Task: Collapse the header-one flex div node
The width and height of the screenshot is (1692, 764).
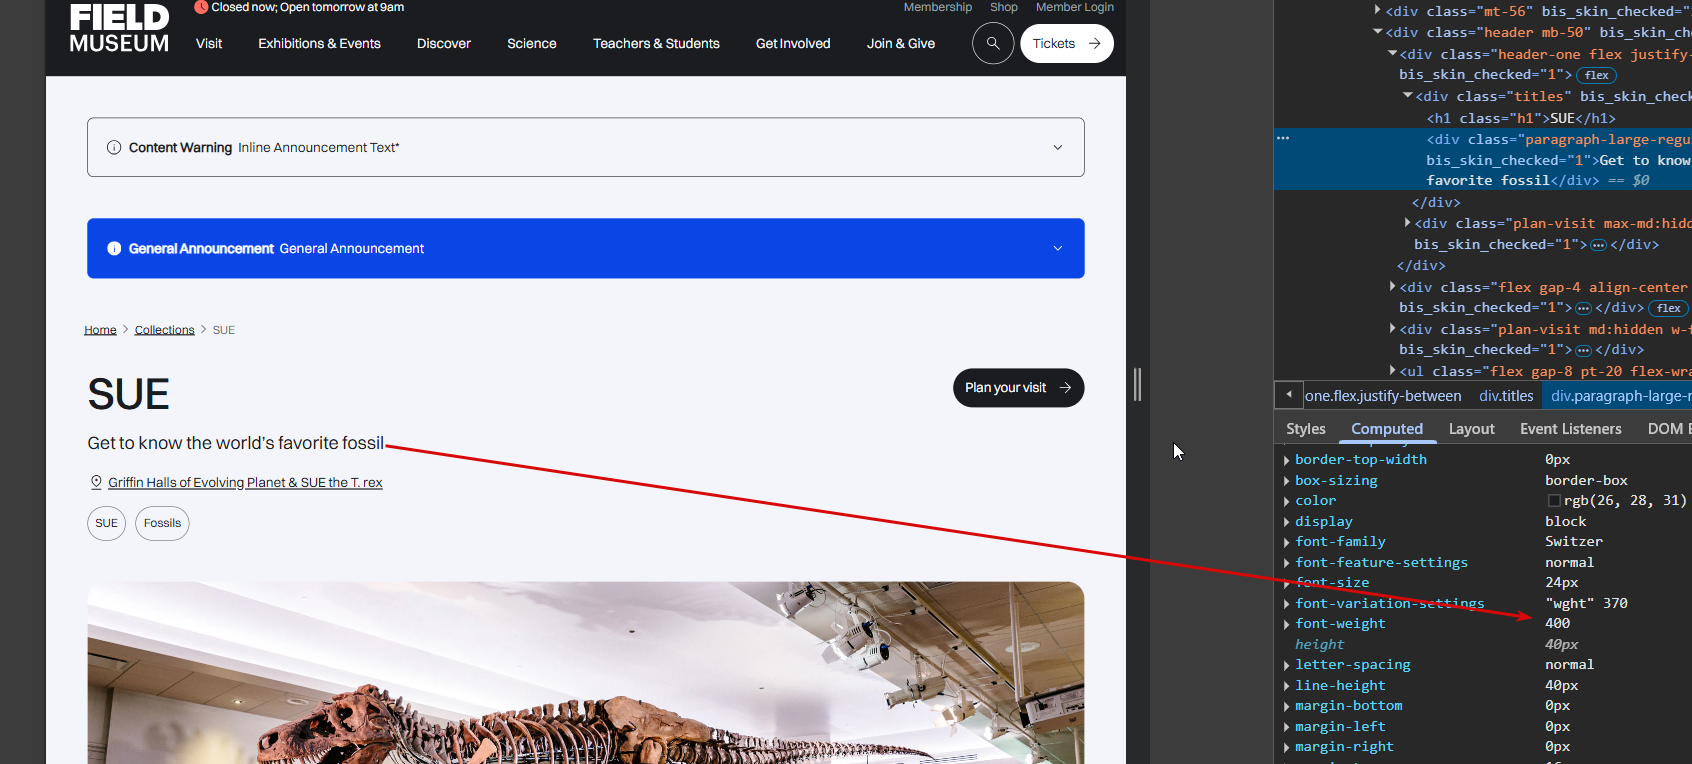Action: [x=1392, y=54]
